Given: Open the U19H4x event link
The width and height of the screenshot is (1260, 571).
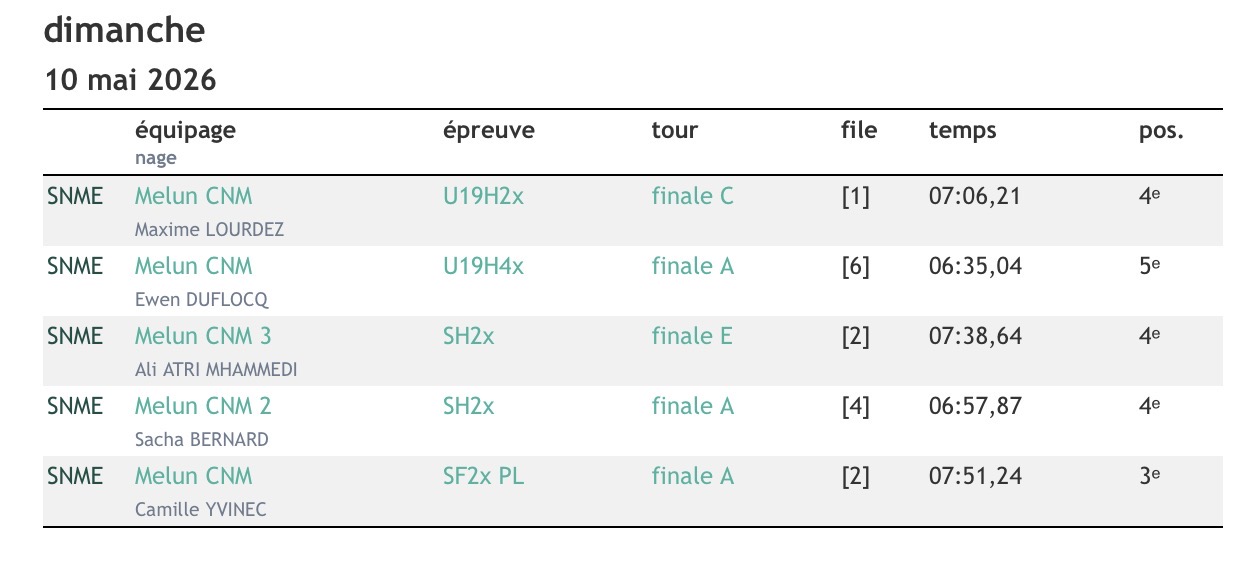Looking at the screenshot, I should click(483, 266).
